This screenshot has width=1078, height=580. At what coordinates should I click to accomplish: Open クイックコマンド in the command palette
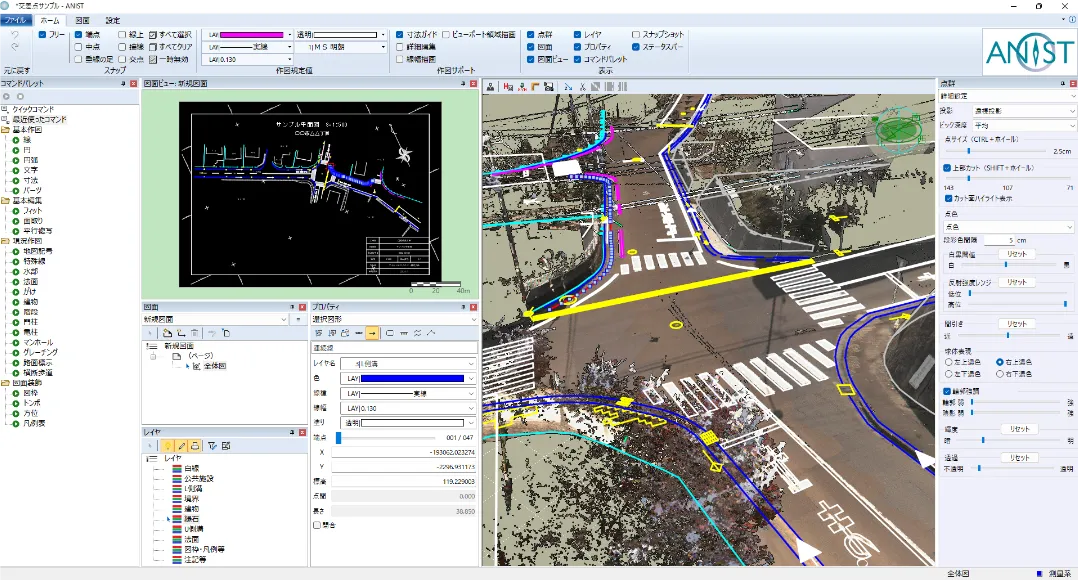pyautogui.click(x=33, y=109)
